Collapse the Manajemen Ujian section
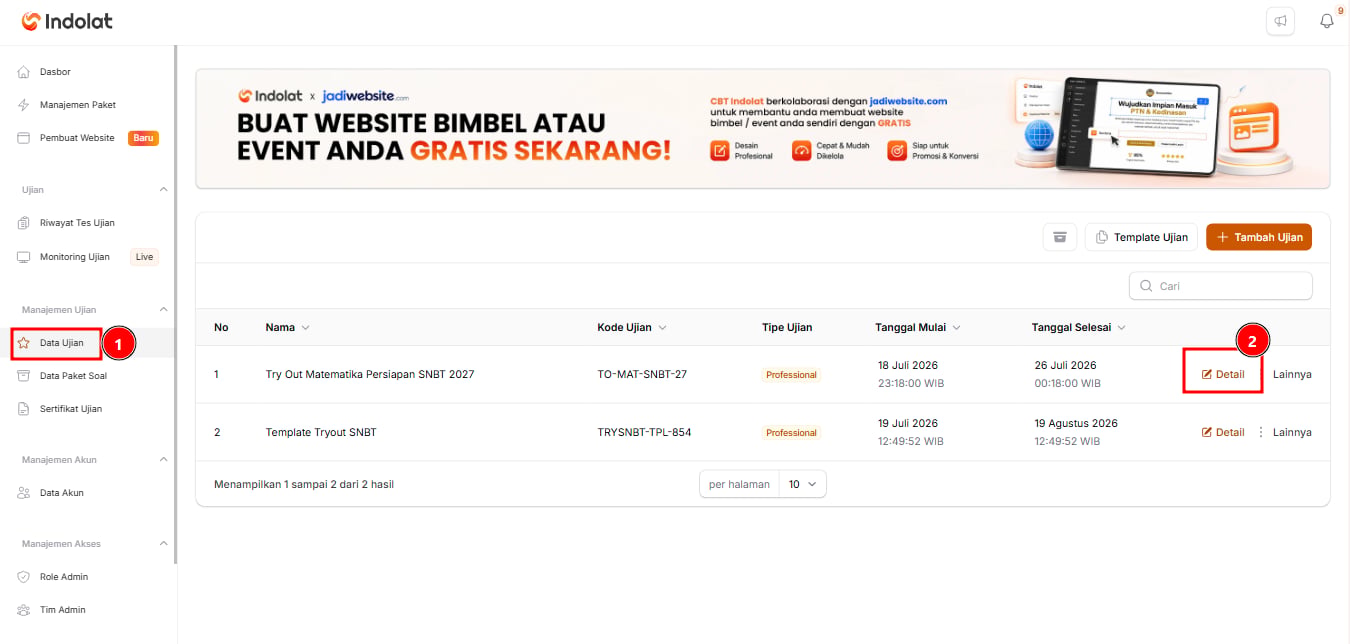 pos(164,309)
